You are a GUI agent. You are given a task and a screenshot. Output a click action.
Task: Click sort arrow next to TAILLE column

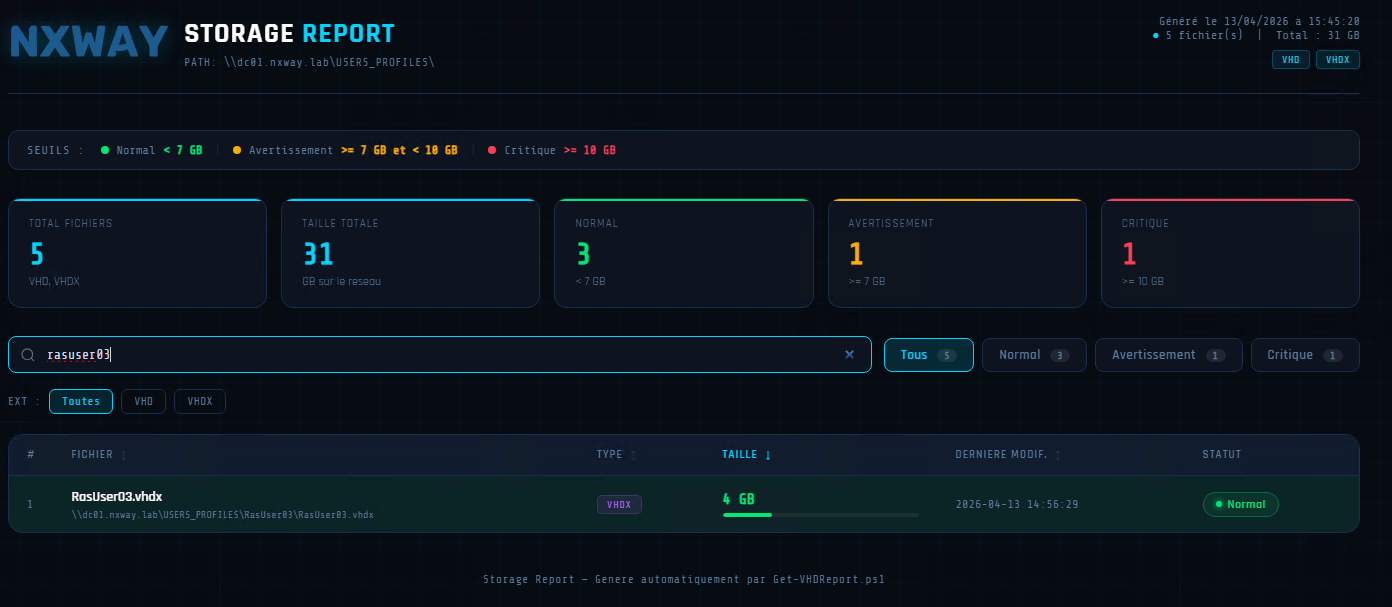pos(768,455)
